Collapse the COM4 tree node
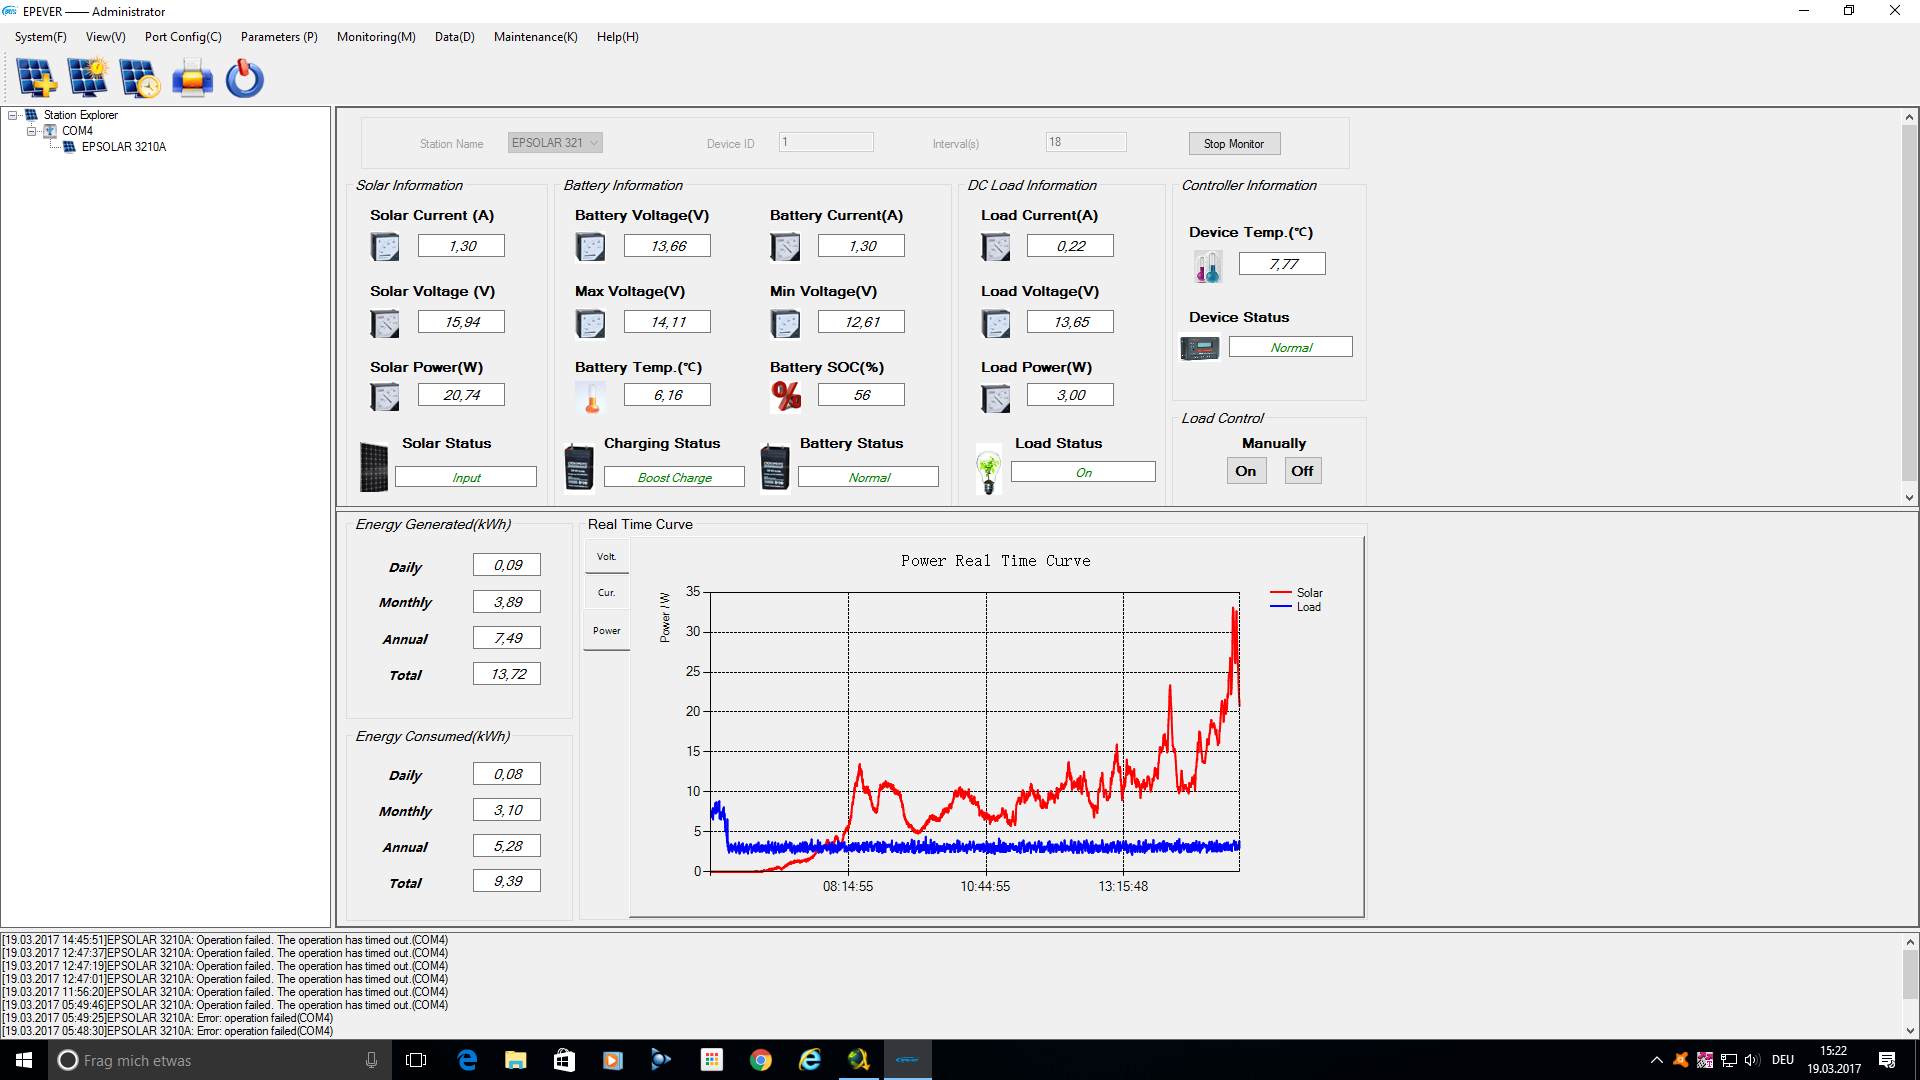Screen dimensions: 1920x1080 [x=31, y=131]
